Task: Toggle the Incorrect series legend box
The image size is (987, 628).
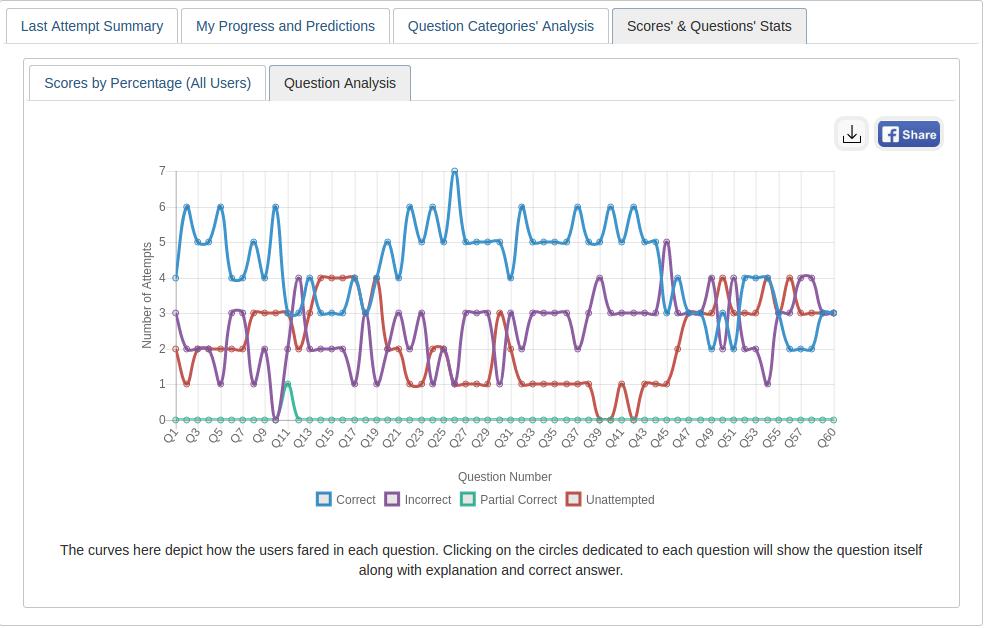Action: click(x=392, y=499)
